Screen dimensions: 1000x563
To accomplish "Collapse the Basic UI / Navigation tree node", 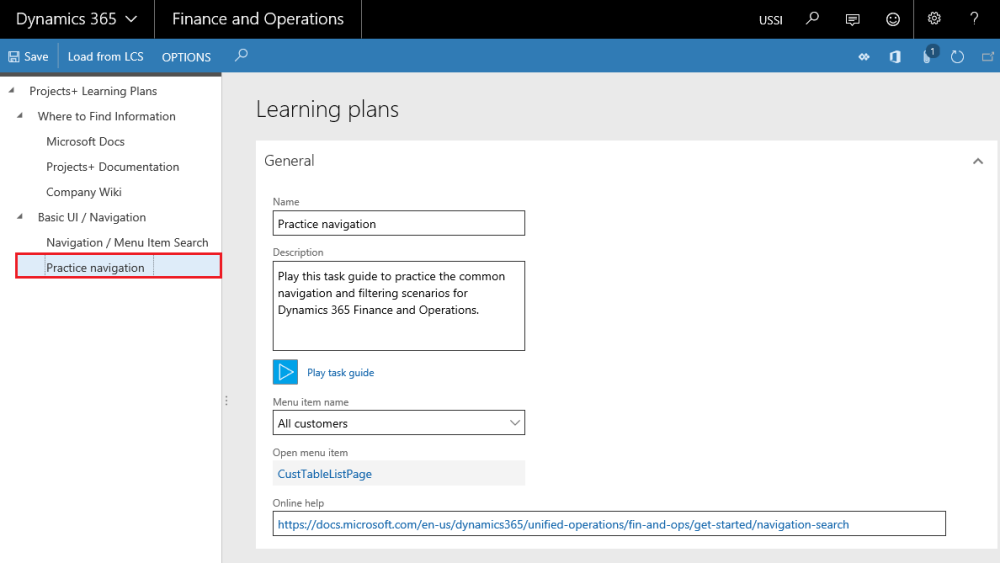I will (x=20, y=217).
